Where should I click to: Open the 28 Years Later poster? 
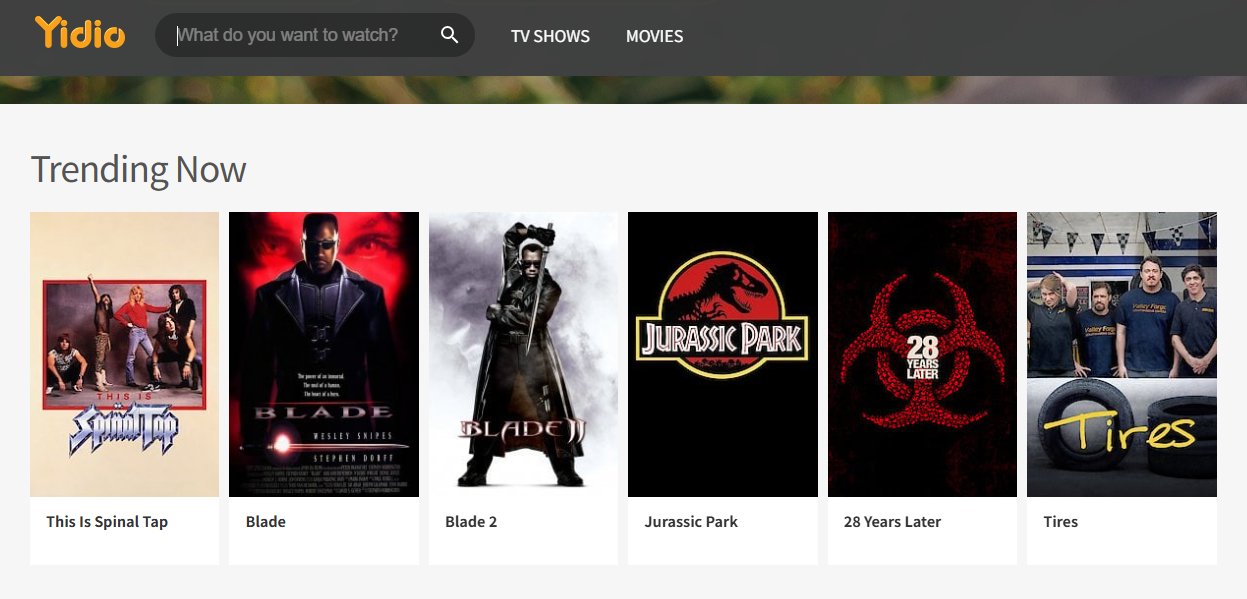(922, 354)
